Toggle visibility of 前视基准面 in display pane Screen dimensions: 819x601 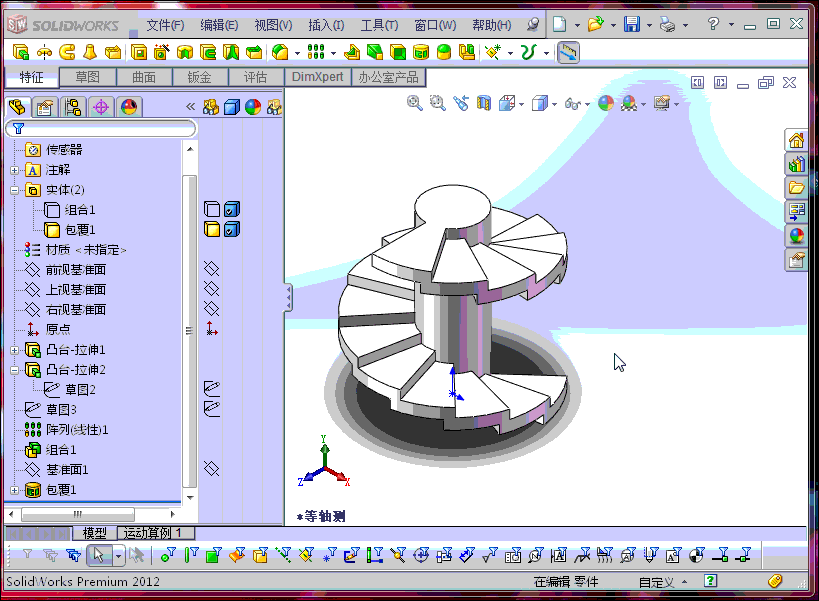tap(212, 269)
